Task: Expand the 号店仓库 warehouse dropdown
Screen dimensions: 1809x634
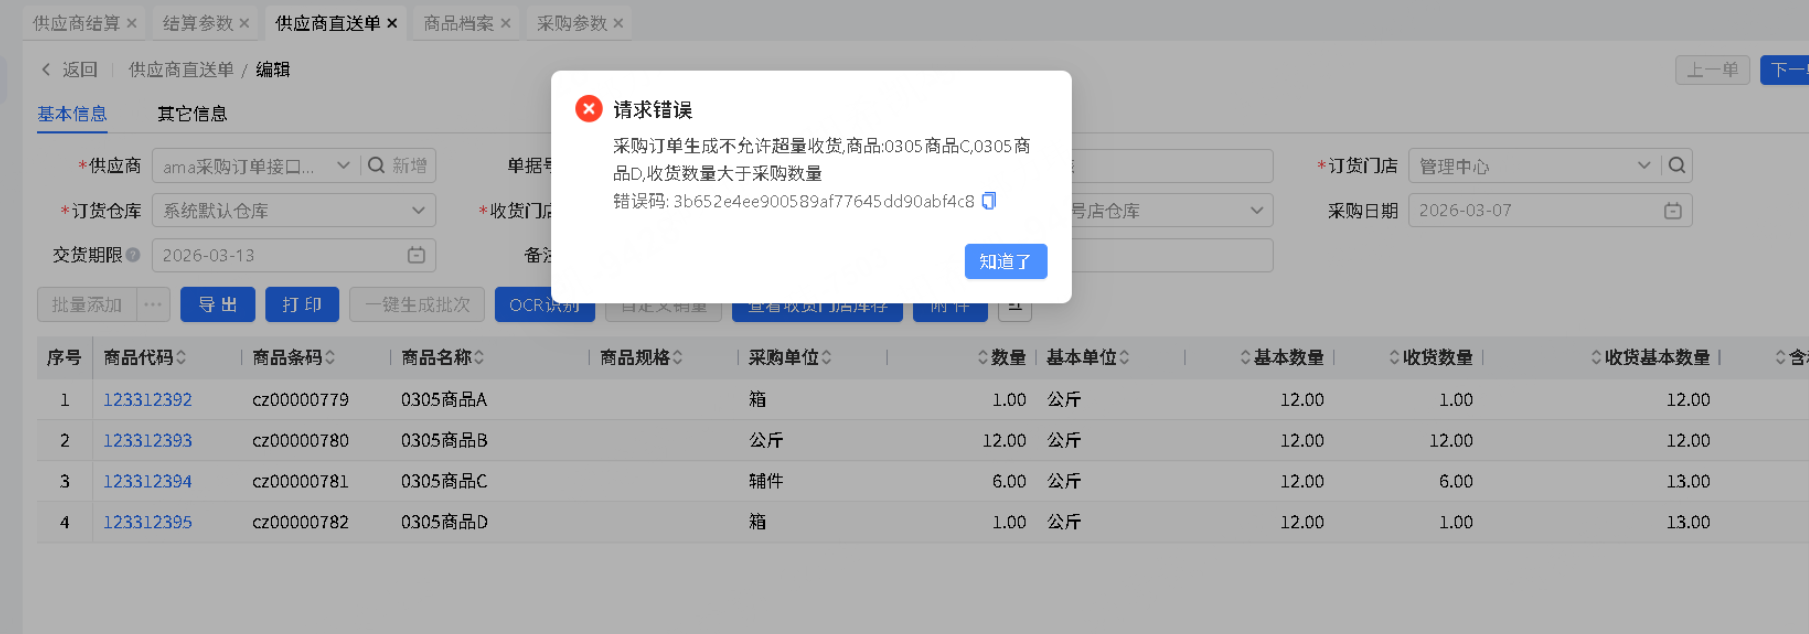Action: point(1256,210)
